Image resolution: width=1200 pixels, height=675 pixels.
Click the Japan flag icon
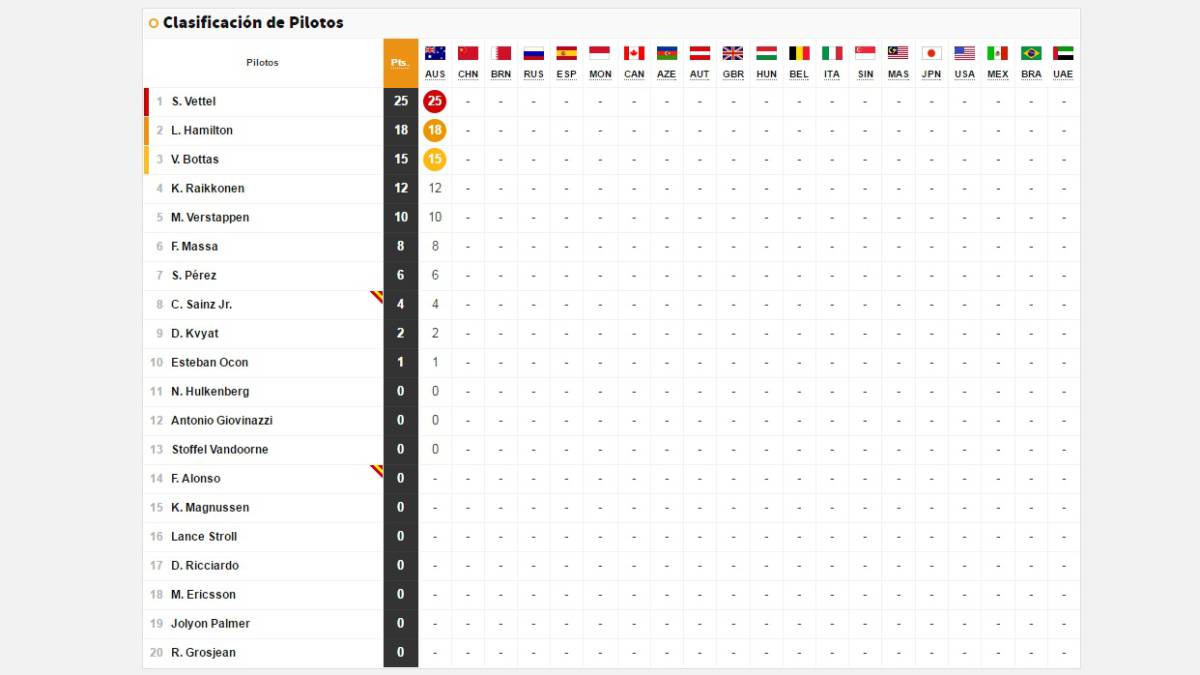click(931, 53)
